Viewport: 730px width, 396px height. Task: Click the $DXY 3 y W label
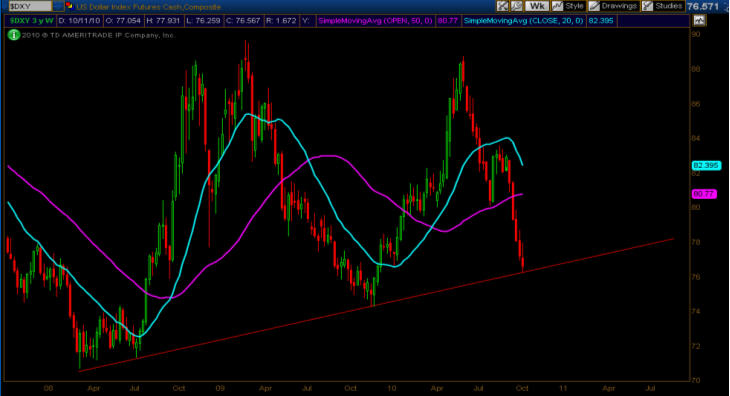[x=31, y=20]
